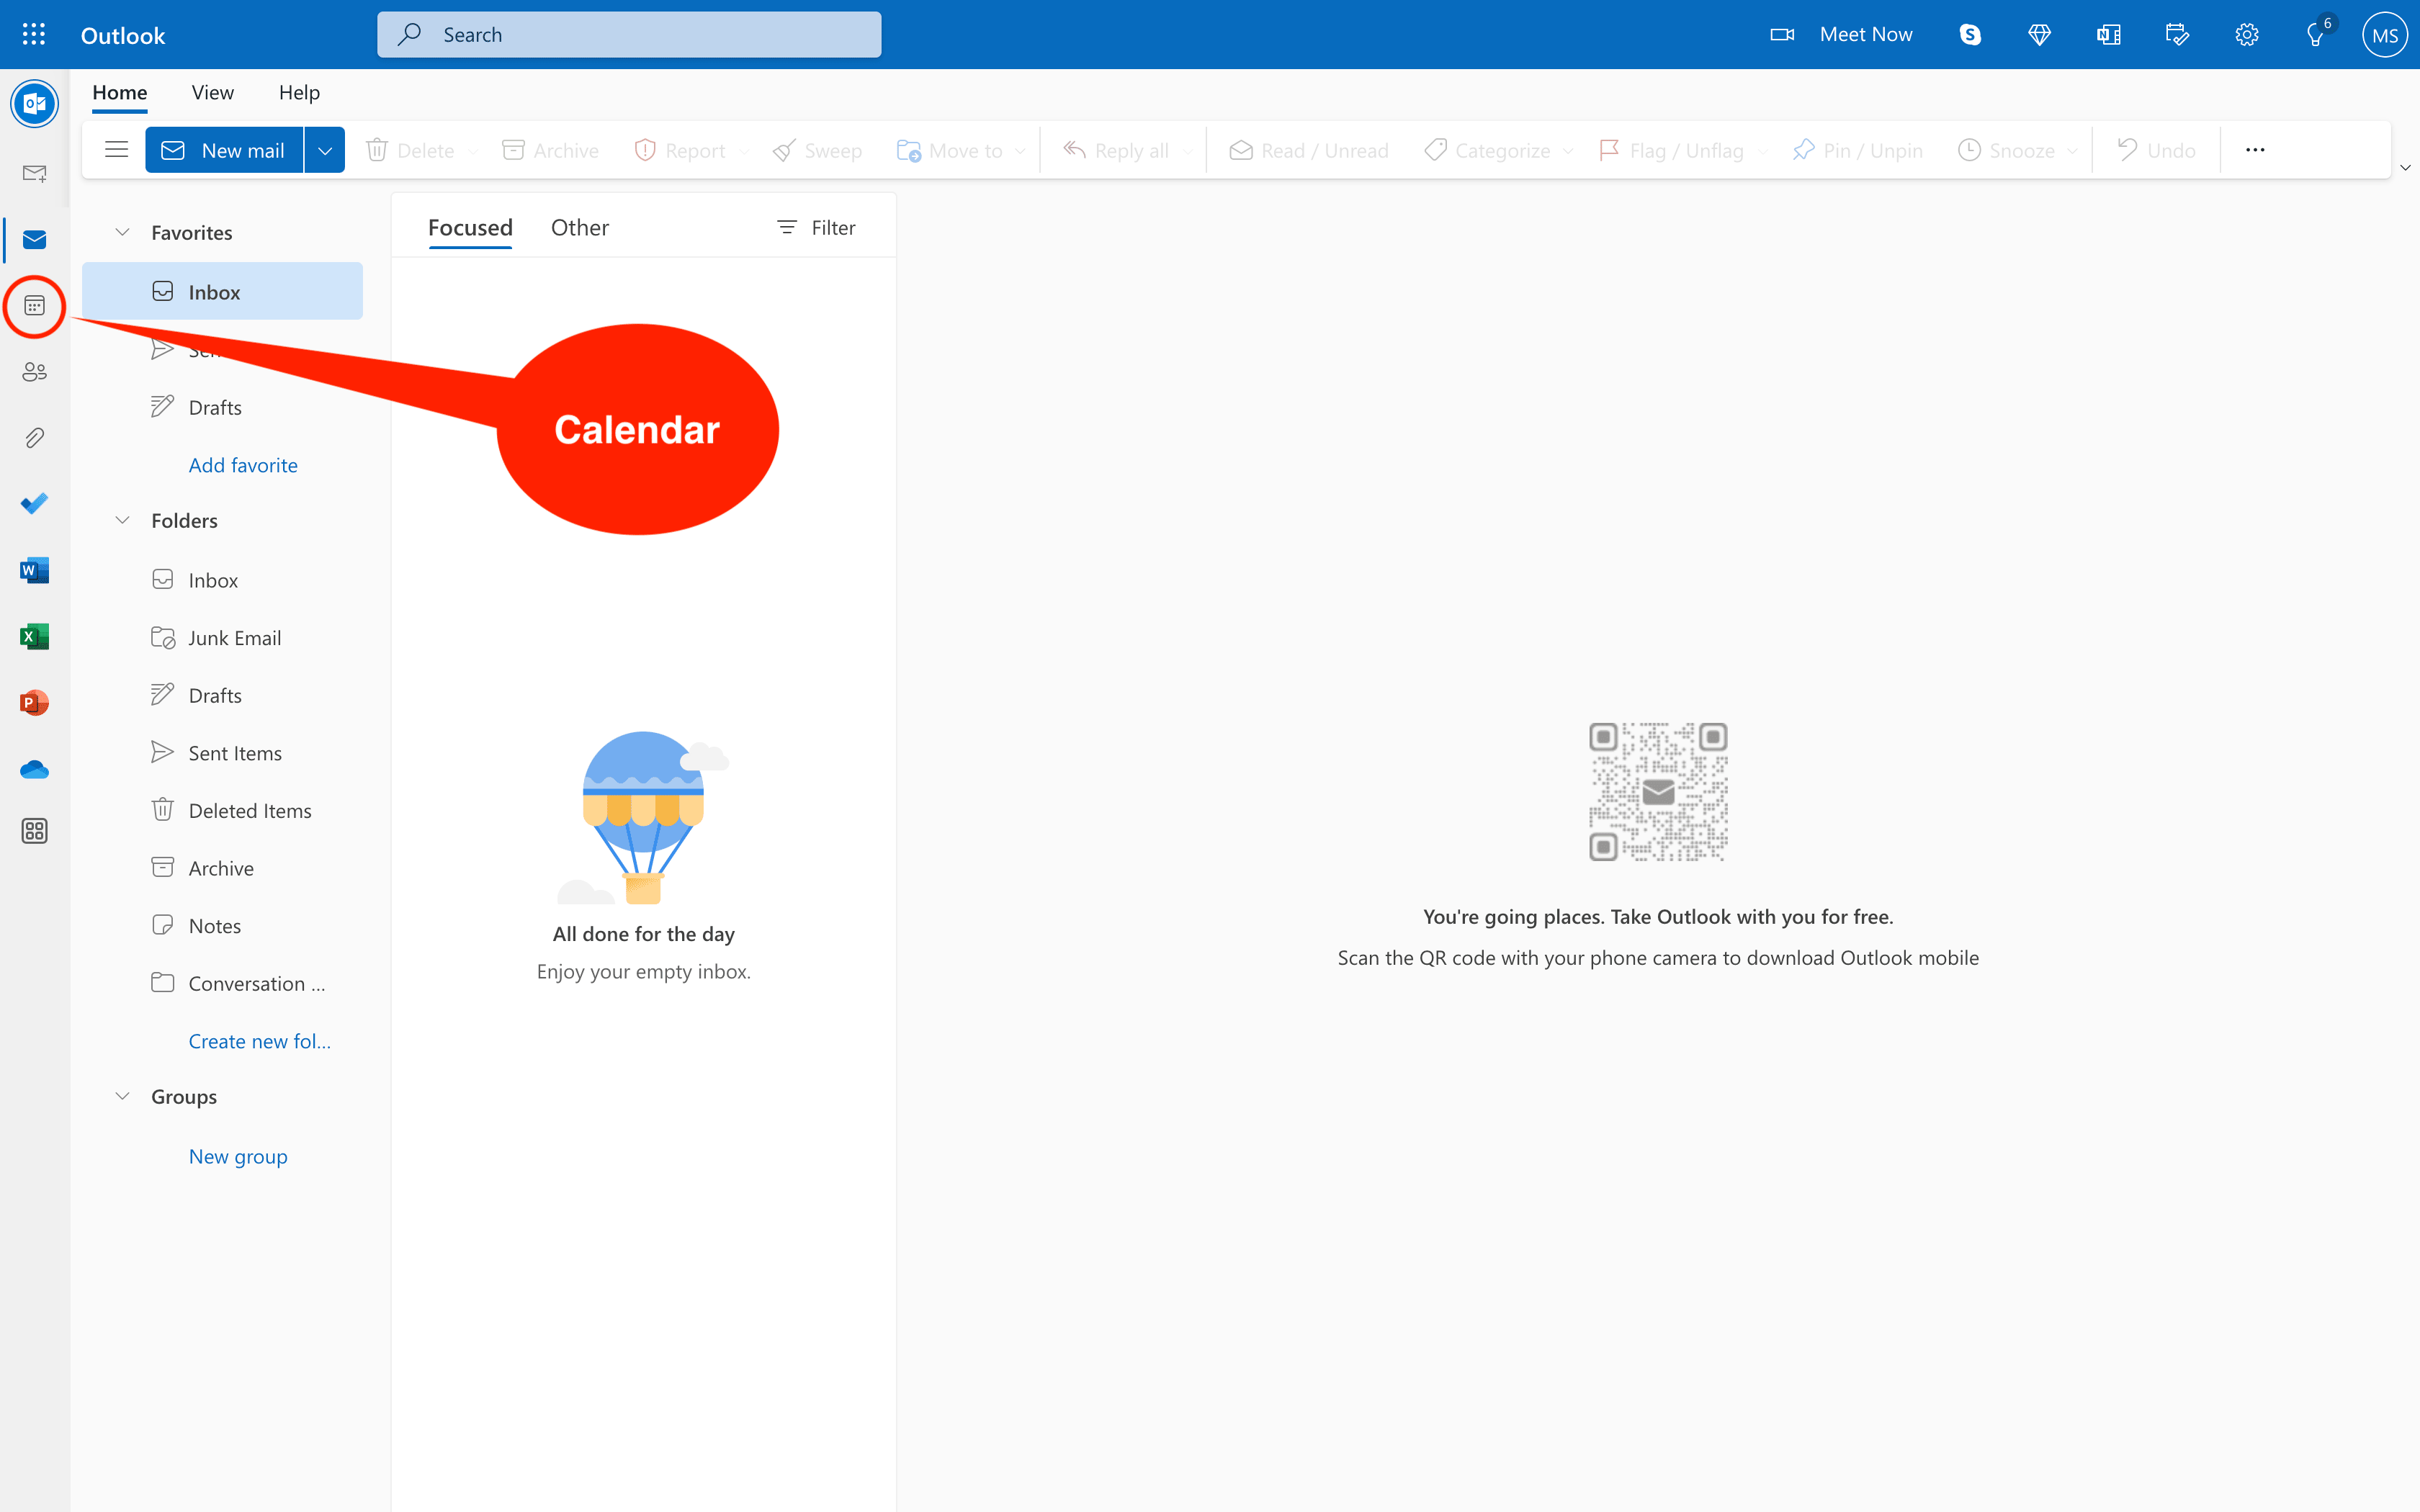Open the Settings gear
Image resolution: width=2420 pixels, height=1512 pixels.
[2247, 34]
